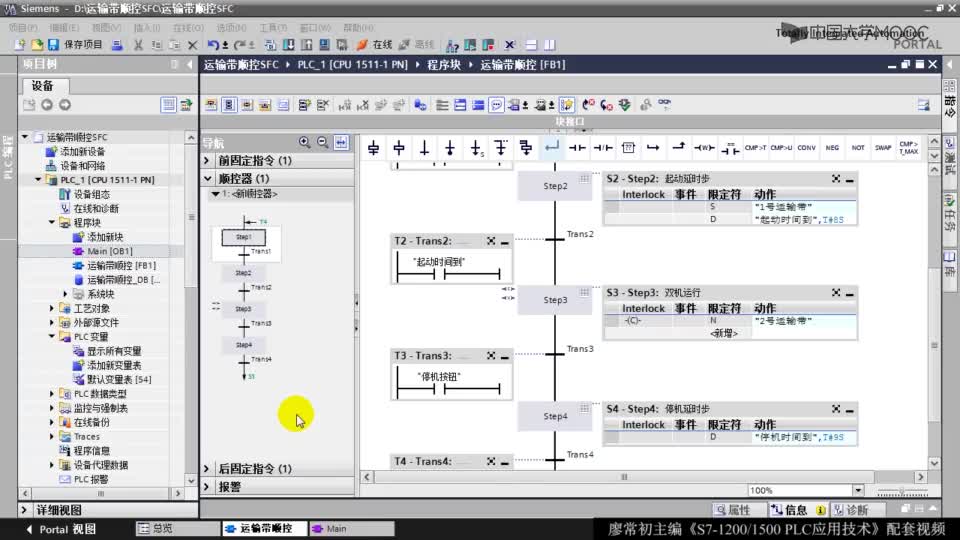The width and height of the screenshot is (960, 540).
Task: Expand the 工艺对象 folder
Action: pos(52,308)
